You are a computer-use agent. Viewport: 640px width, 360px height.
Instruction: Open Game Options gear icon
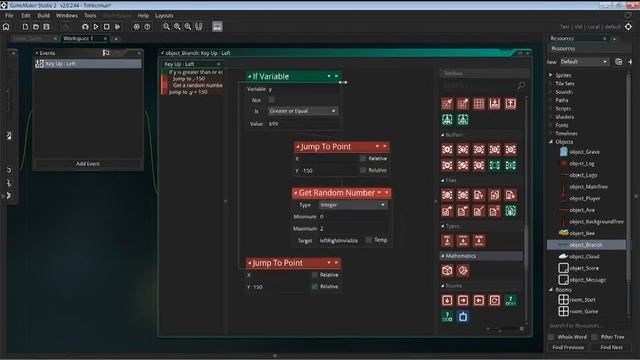pyautogui.click(x=136, y=27)
